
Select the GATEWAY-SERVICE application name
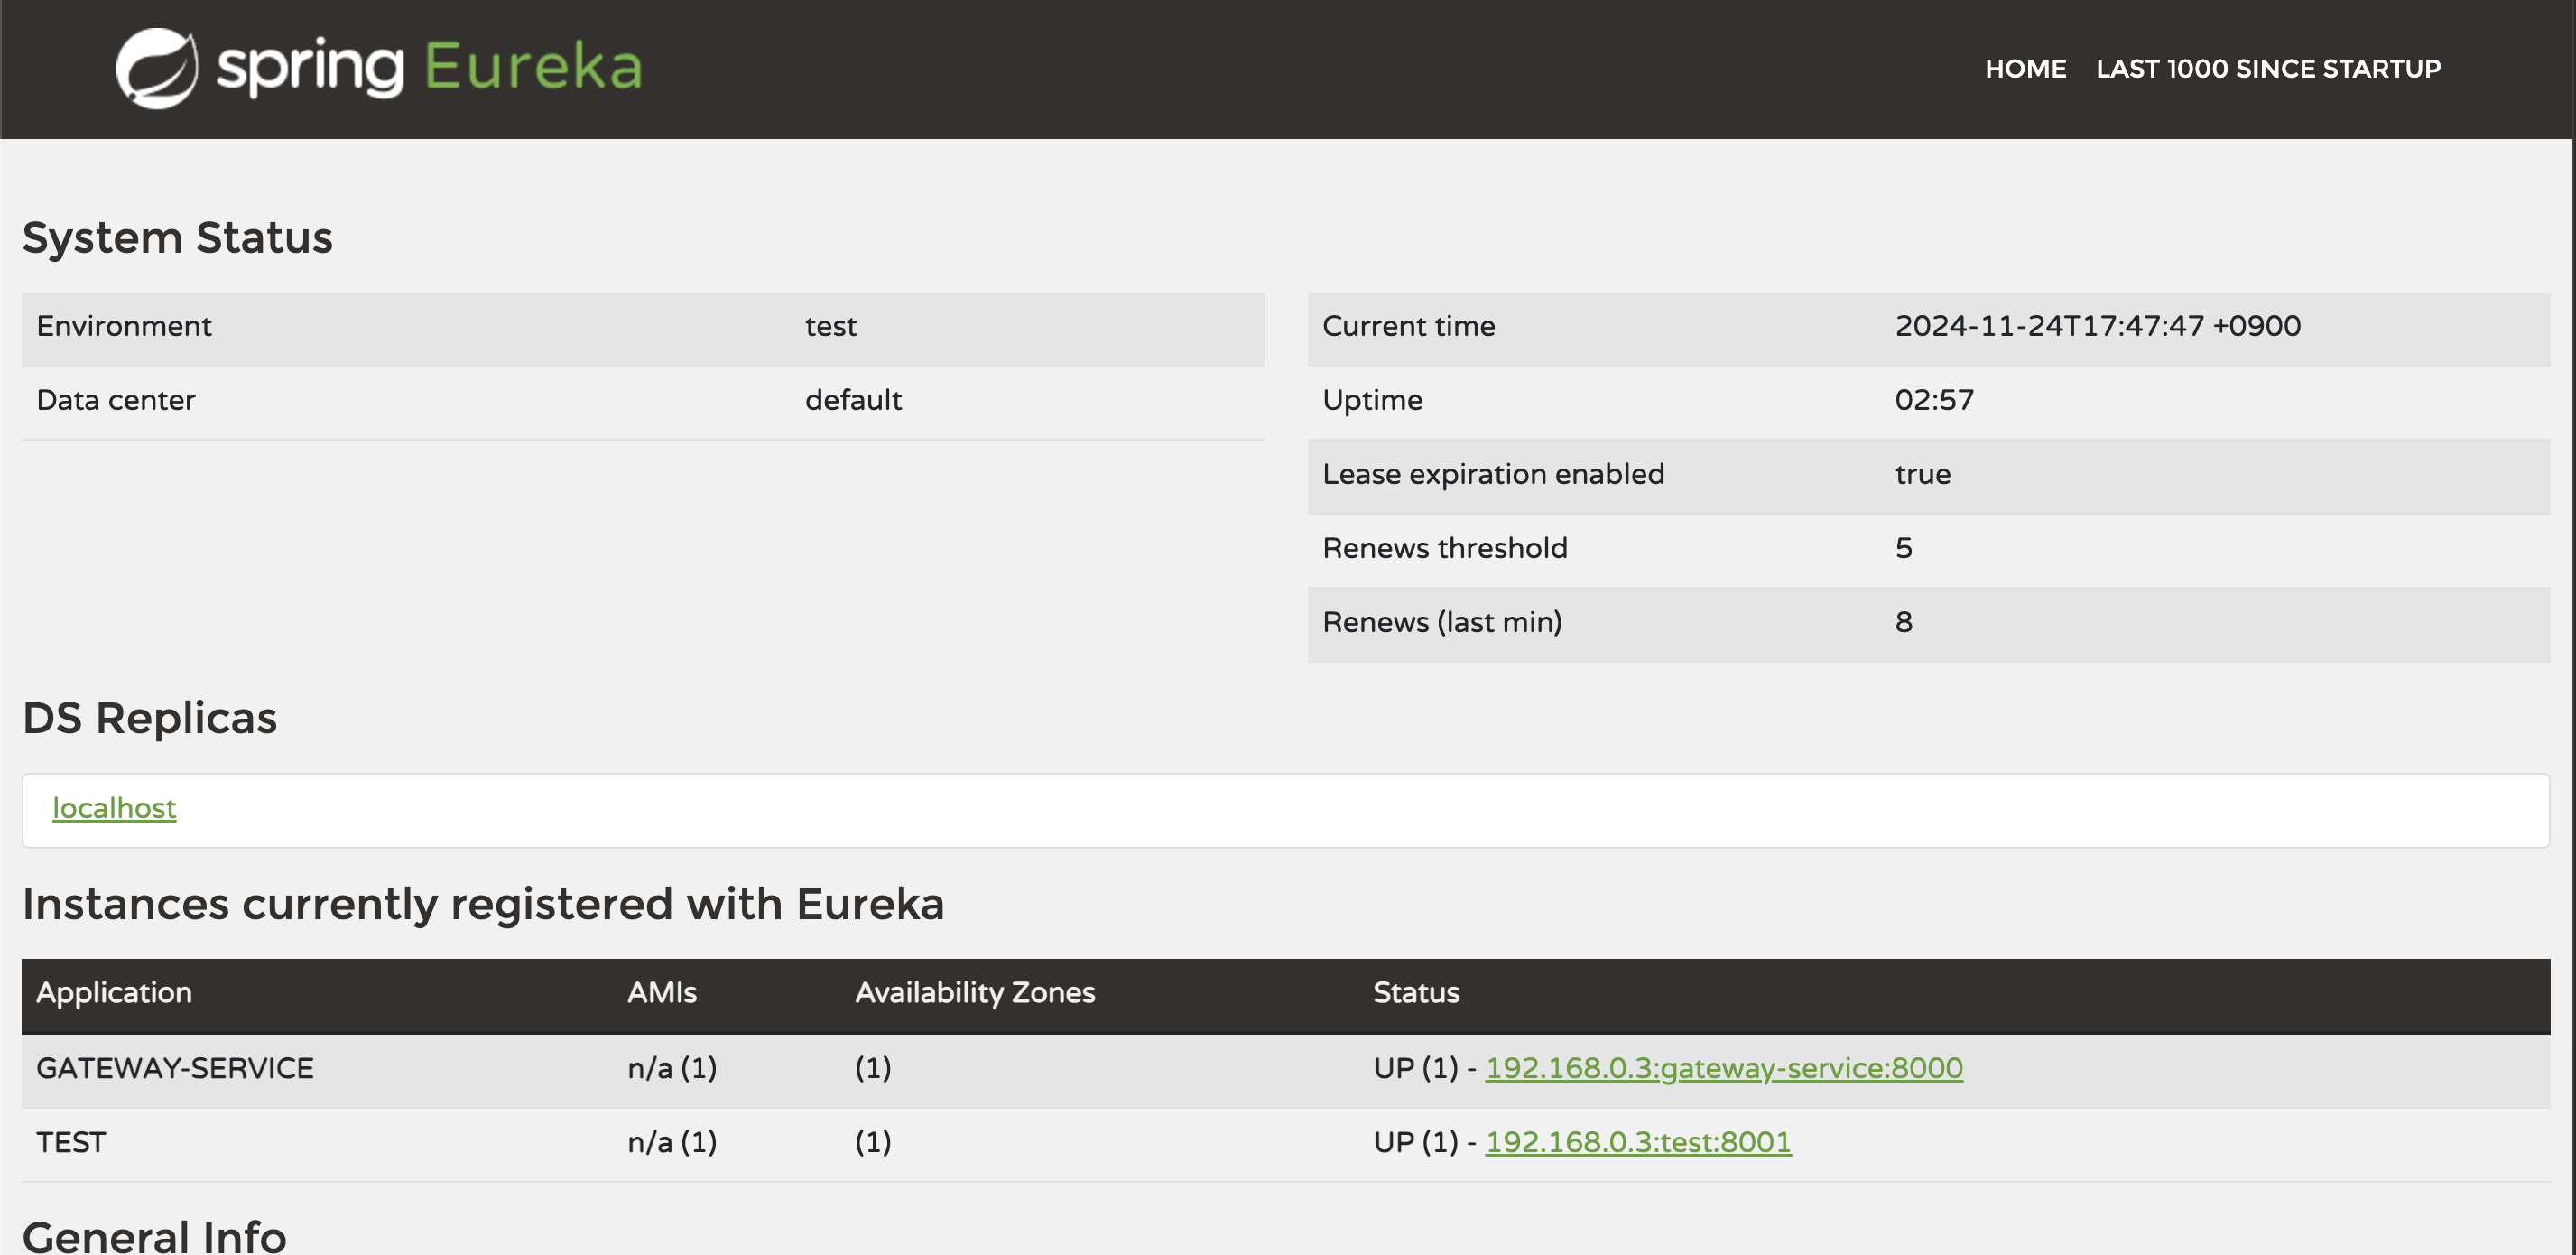[x=175, y=1068]
